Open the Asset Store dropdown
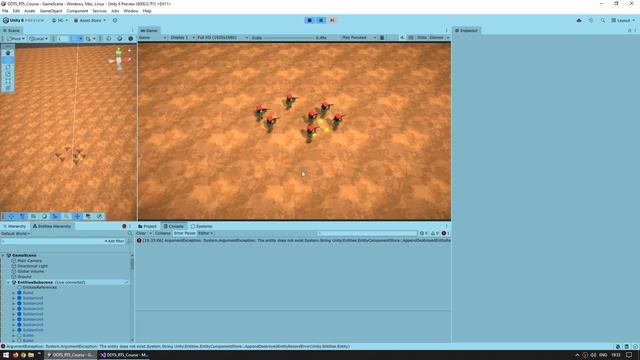 tap(90, 20)
